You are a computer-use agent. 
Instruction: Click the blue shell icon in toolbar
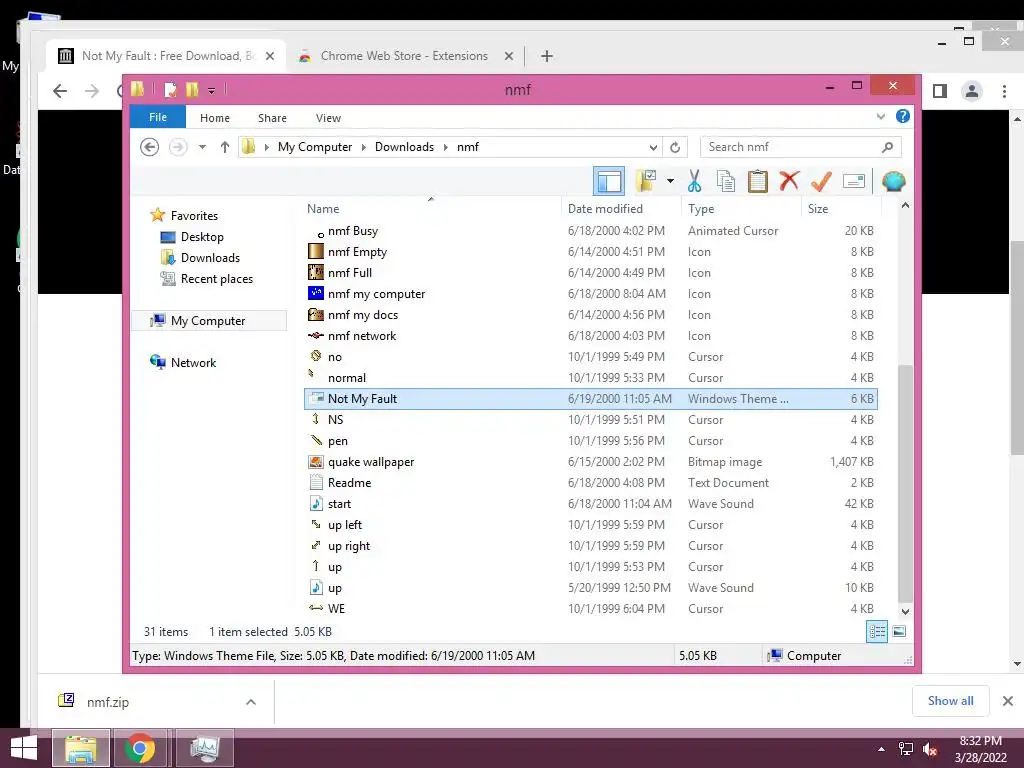pos(893,181)
